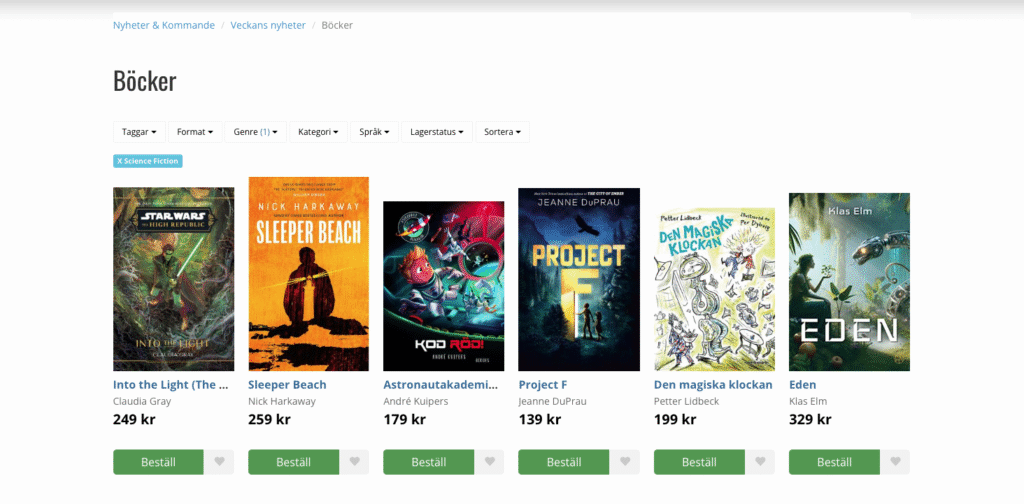The image size is (1024, 504).
Task: Open the Taggar dropdown filter
Action: pos(139,132)
